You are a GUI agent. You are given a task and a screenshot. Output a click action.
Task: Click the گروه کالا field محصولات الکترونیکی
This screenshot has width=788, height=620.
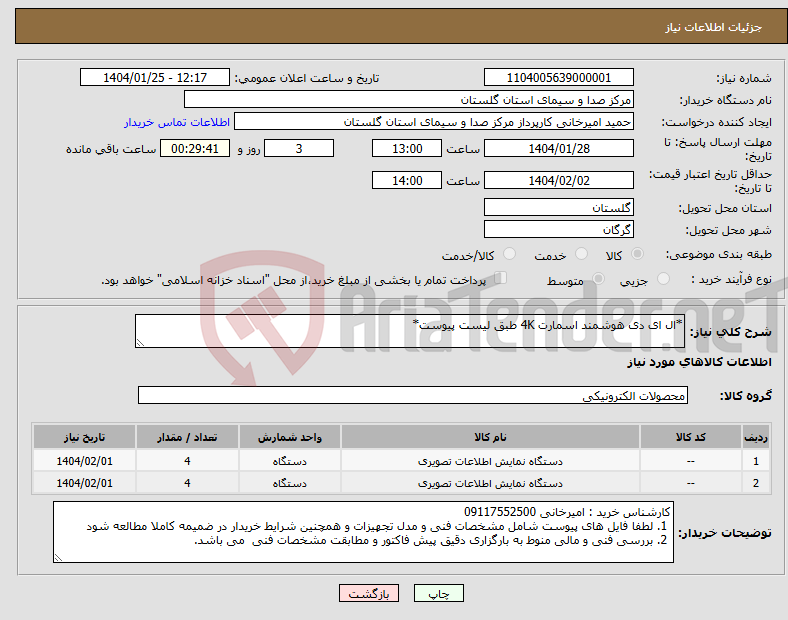[x=413, y=395]
